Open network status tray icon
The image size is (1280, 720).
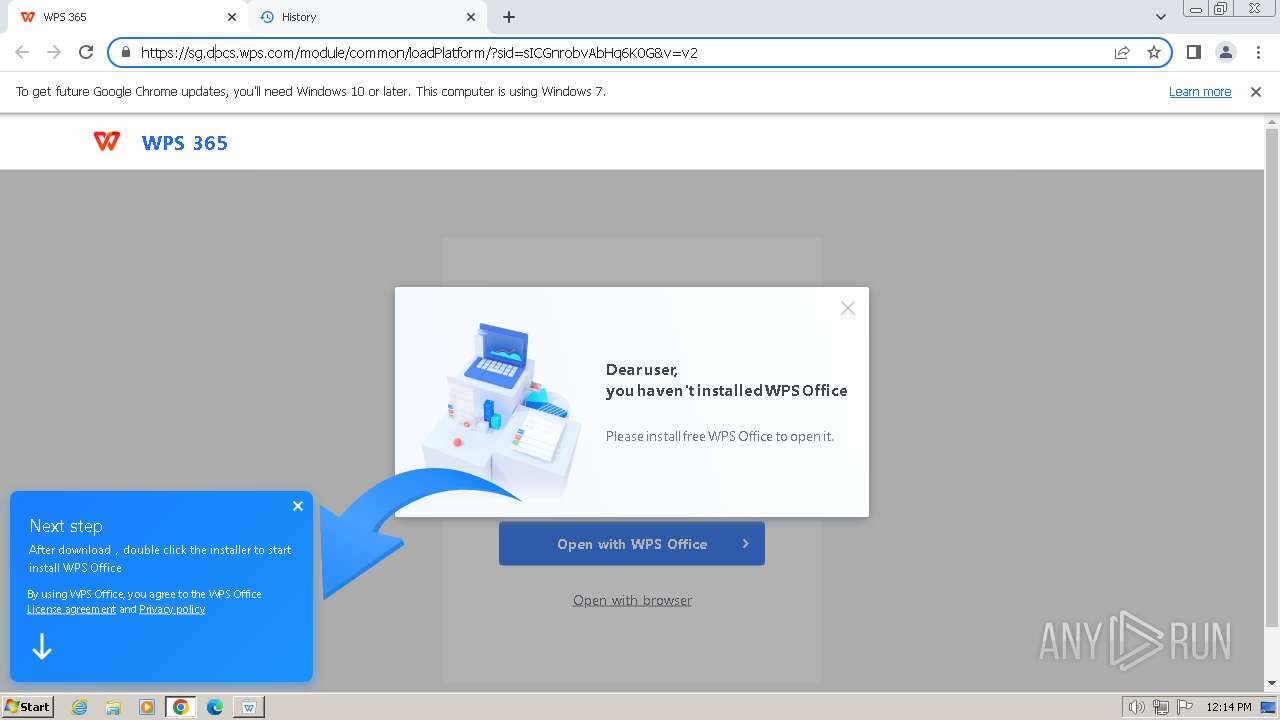(x=1161, y=707)
